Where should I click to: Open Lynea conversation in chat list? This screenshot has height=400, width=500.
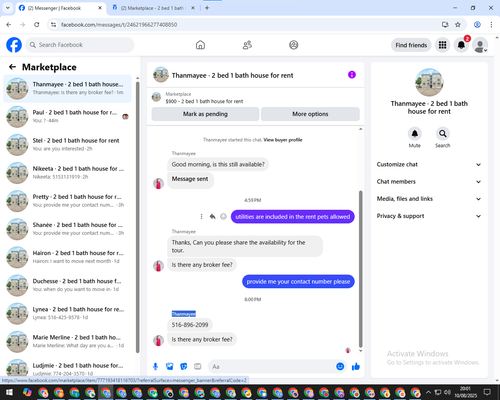tap(67, 313)
